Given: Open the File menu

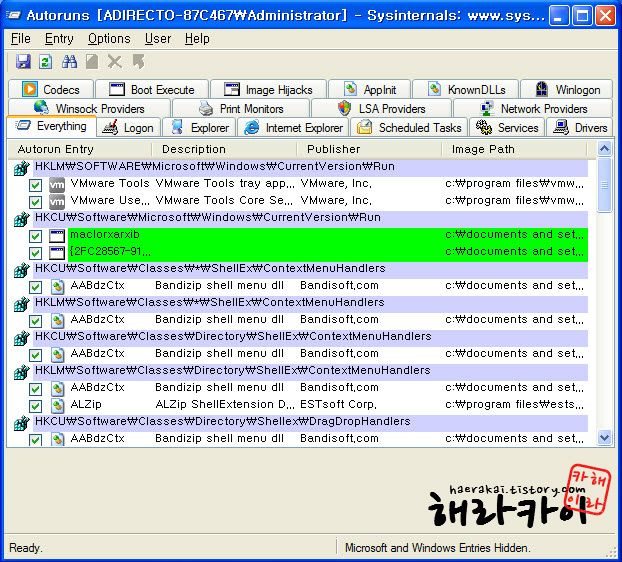Looking at the screenshot, I should click(21, 39).
